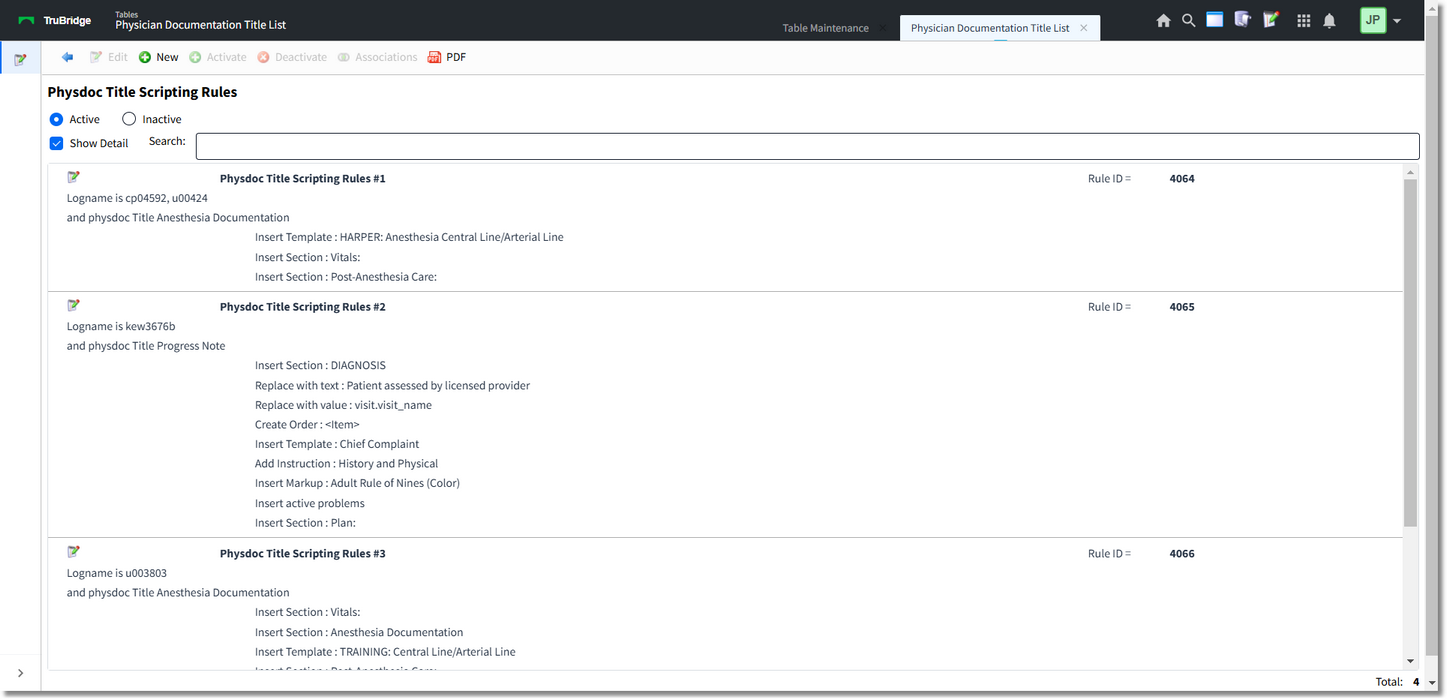Click 'Insert active problems' line
Viewport: 1447px width, 700px height.
pyautogui.click(x=310, y=503)
